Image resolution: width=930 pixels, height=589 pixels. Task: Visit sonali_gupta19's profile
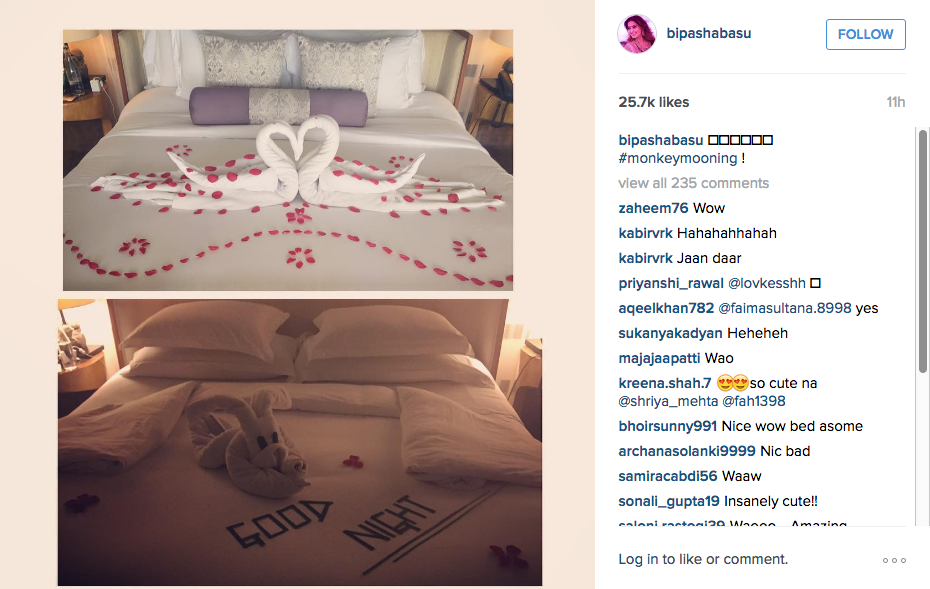[x=669, y=501]
